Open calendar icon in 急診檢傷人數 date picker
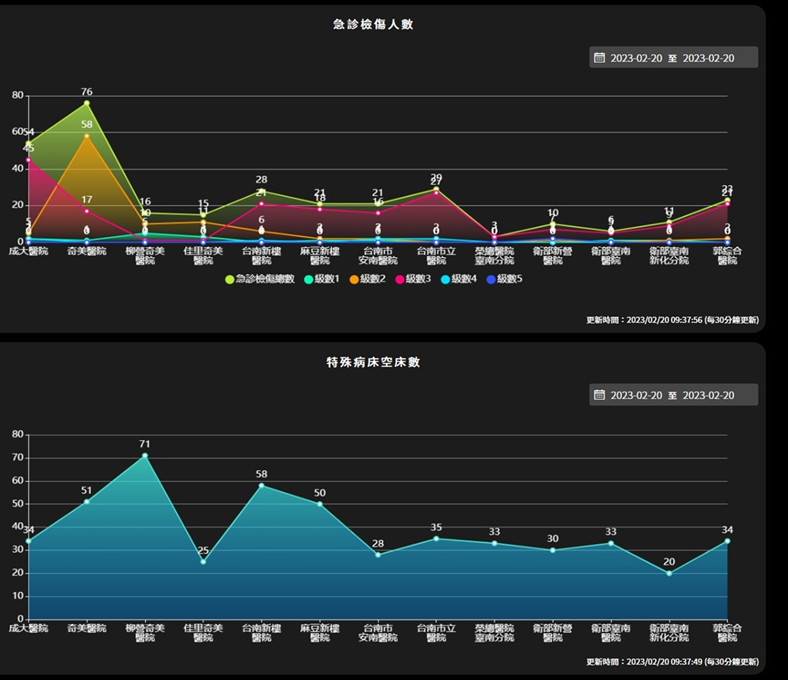The height and width of the screenshot is (684, 789). 599,57
